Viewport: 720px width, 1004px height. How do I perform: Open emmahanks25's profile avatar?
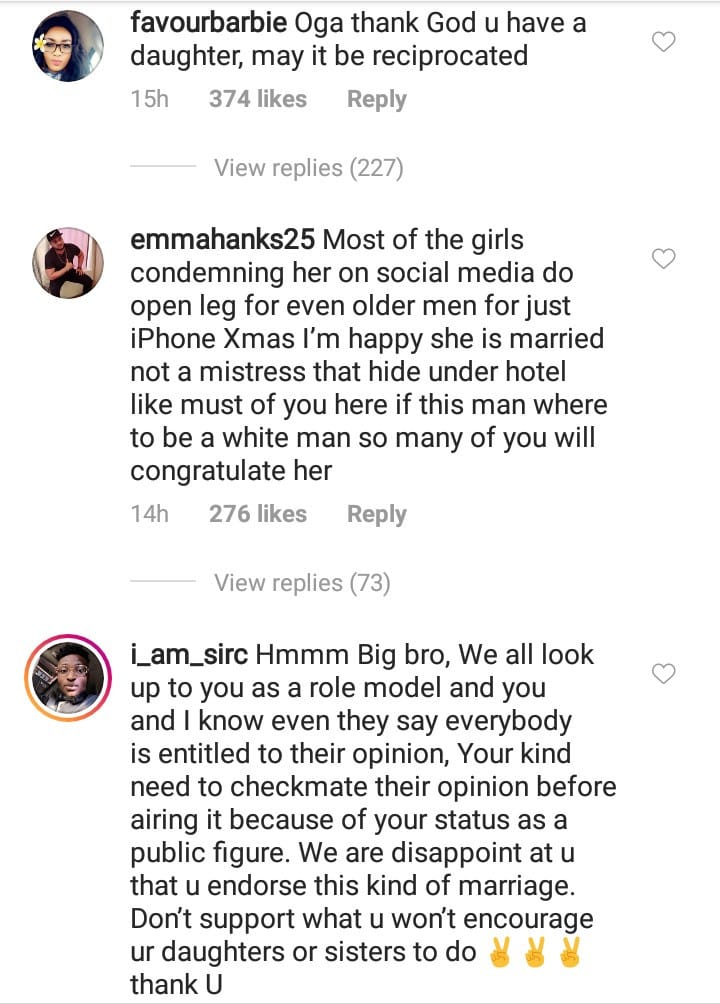pyautogui.click(x=68, y=263)
